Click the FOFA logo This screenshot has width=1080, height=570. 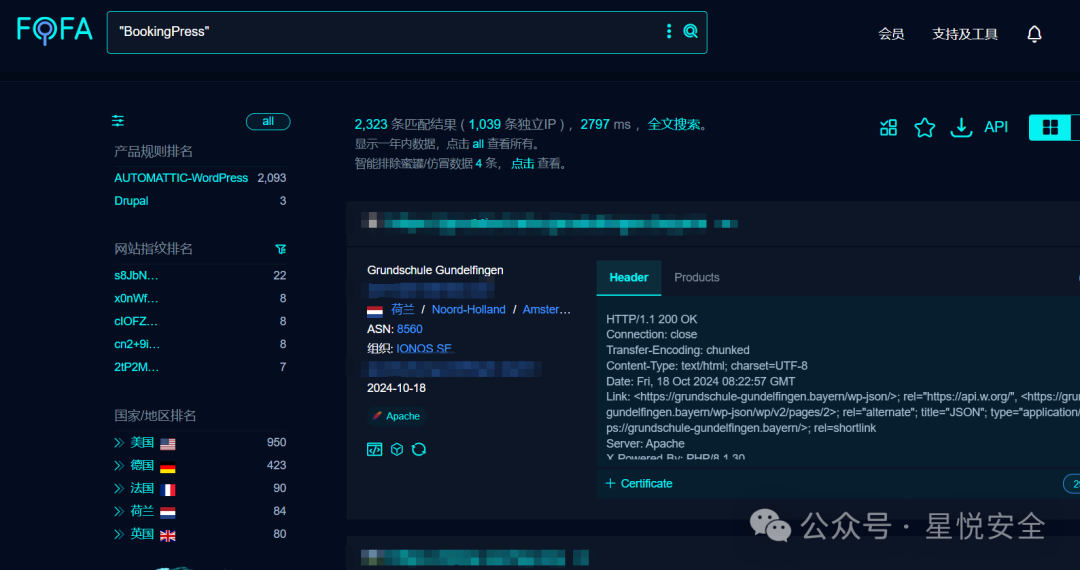(x=54, y=30)
